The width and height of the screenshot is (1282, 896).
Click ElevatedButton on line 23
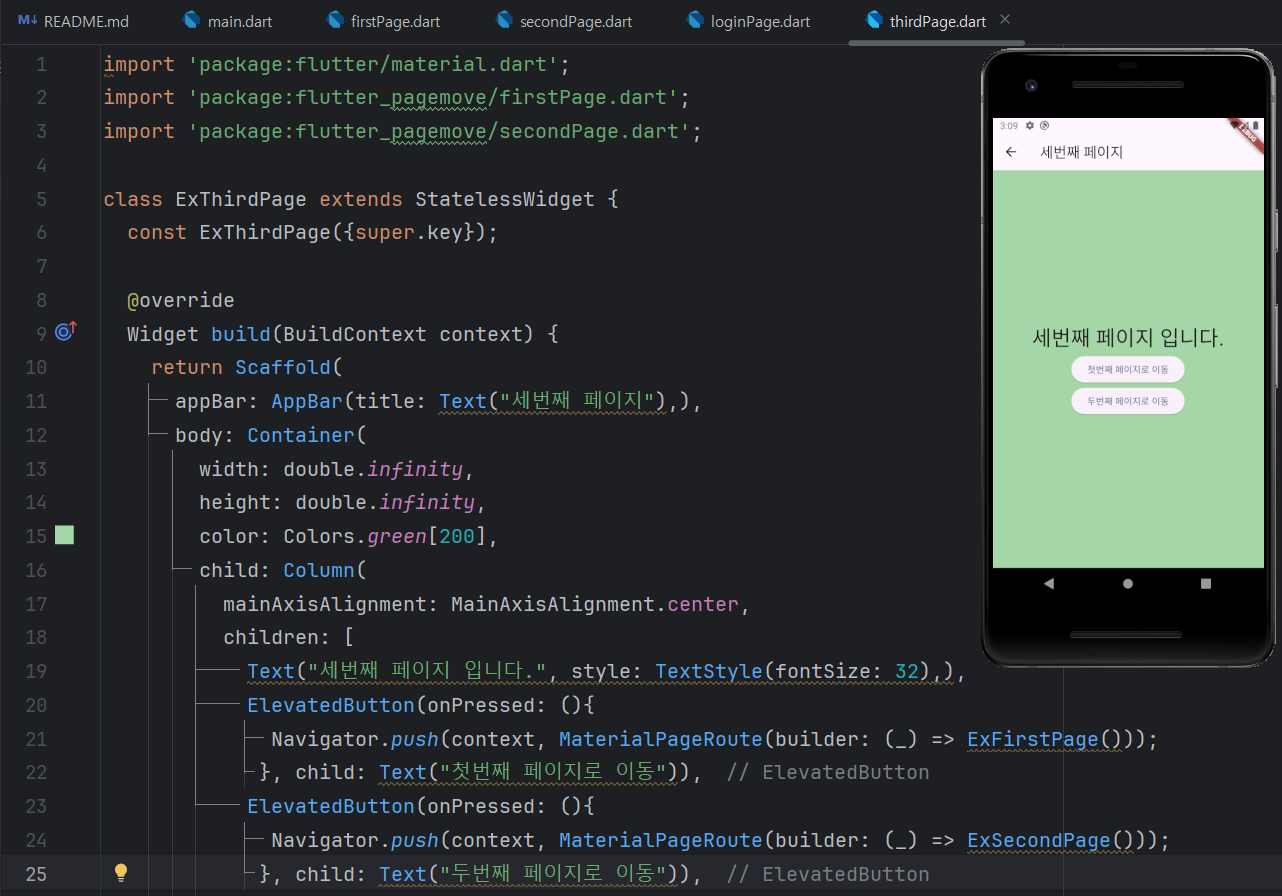pyautogui.click(x=331, y=806)
